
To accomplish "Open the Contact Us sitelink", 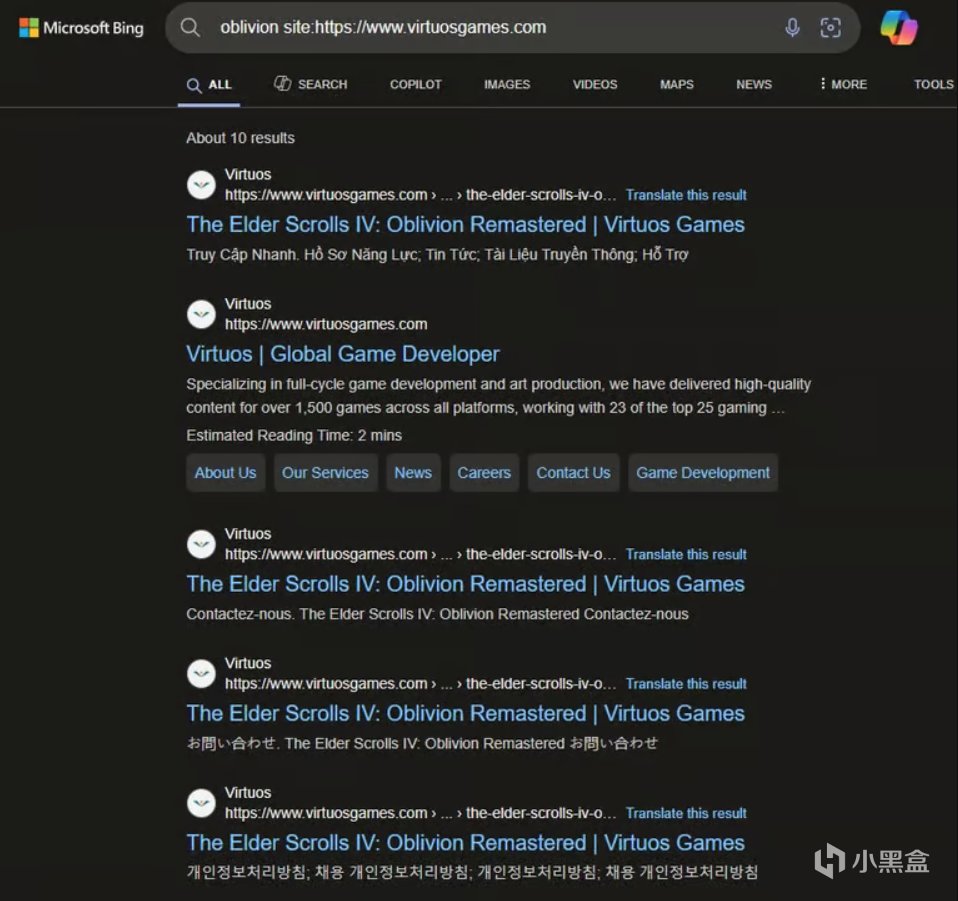I will click(573, 473).
